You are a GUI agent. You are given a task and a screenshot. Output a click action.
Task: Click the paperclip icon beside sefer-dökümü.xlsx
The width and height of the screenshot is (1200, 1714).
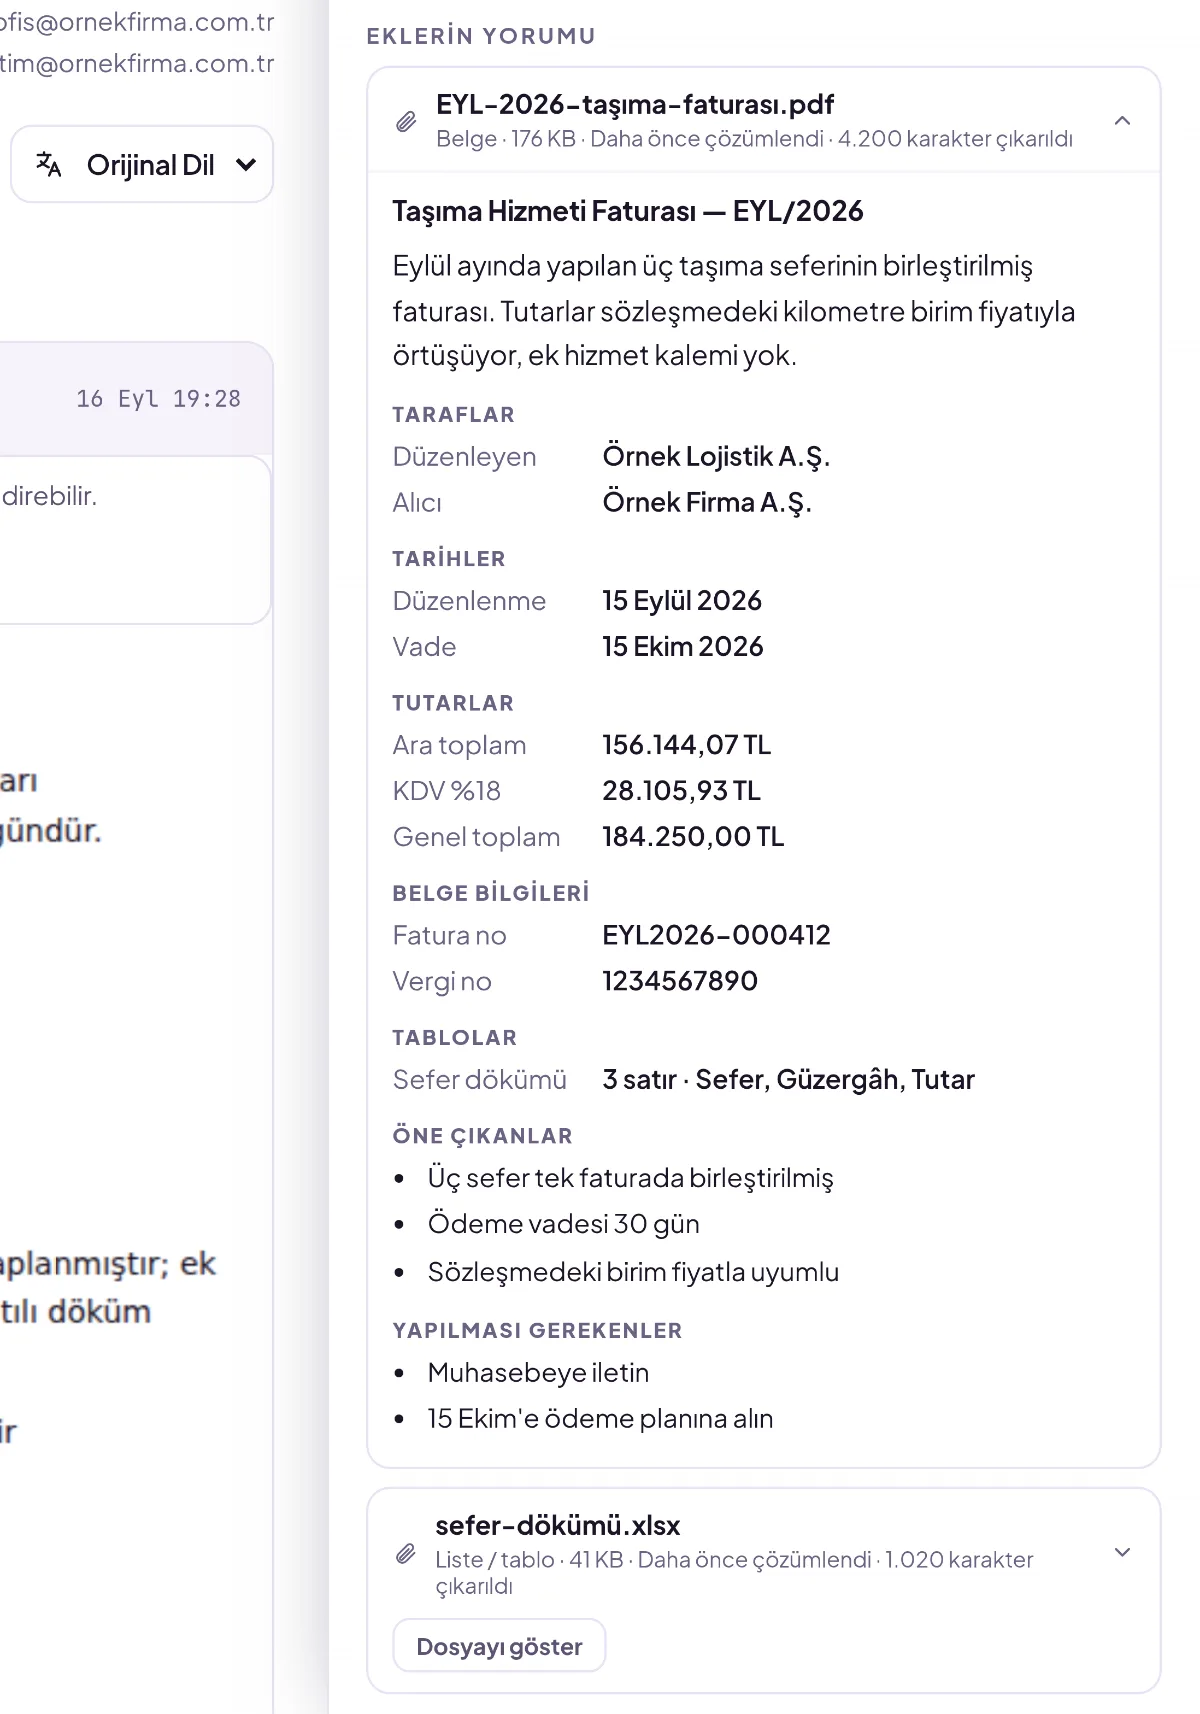coord(406,1554)
